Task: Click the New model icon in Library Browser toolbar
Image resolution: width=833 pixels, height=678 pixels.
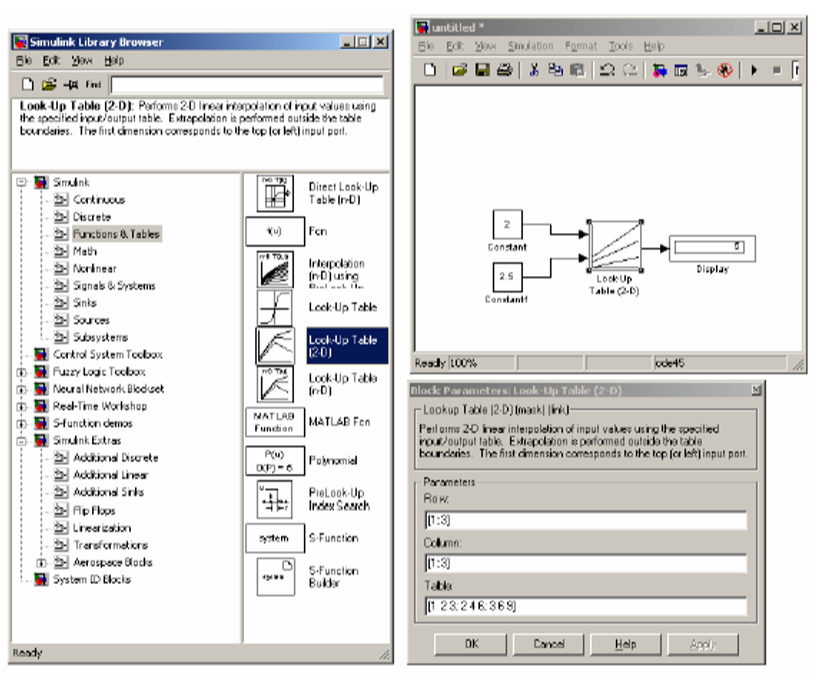Action: [28, 84]
